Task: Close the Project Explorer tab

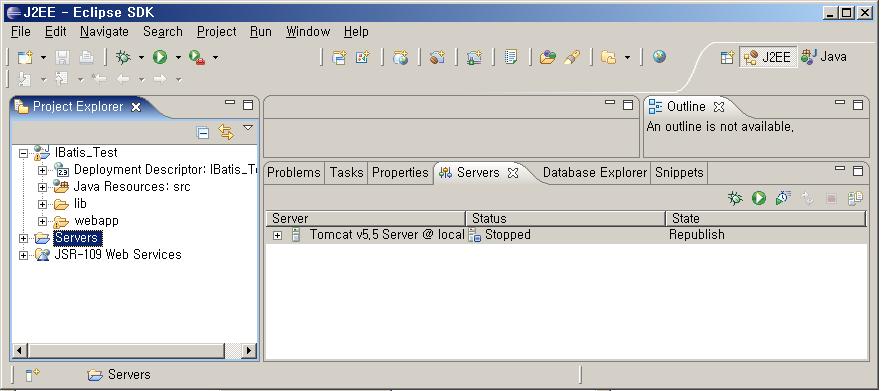Action: click(x=136, y=107)
